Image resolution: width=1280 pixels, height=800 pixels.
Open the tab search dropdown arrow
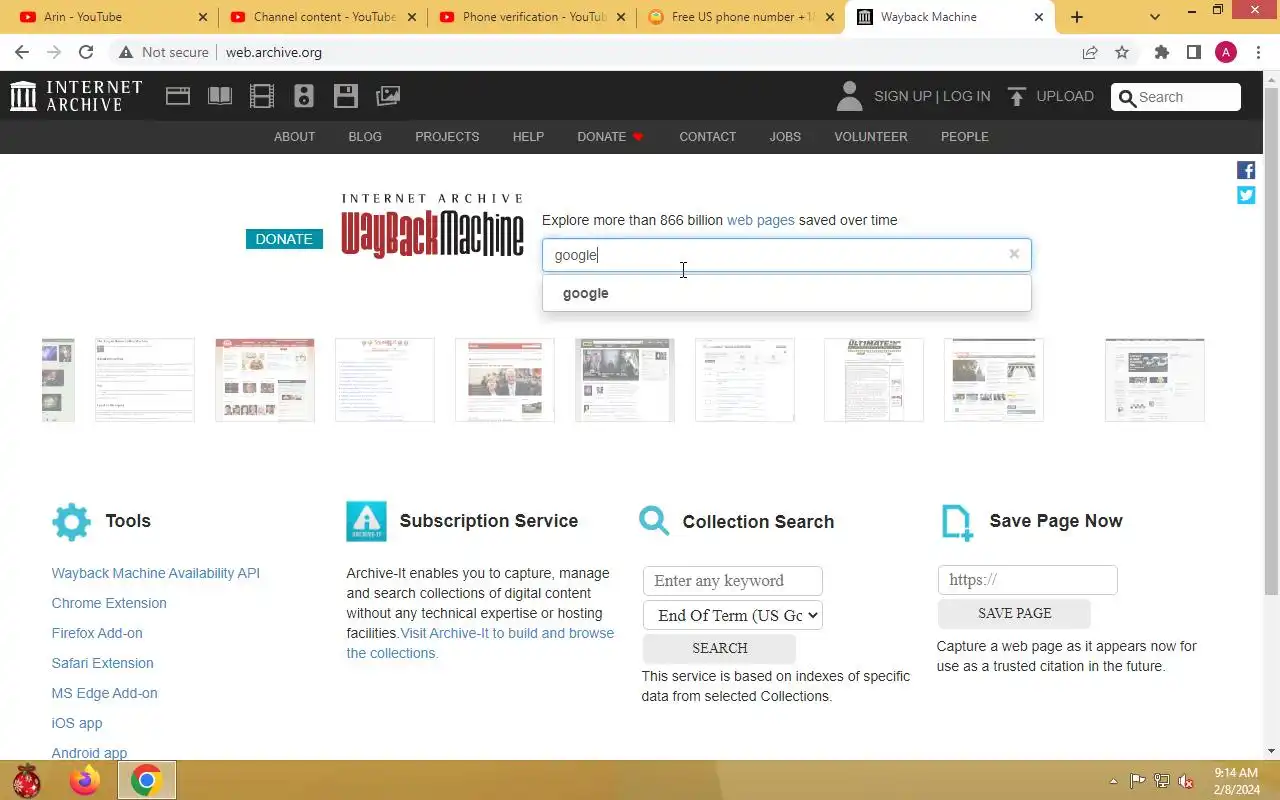[x=1155, y=17]
